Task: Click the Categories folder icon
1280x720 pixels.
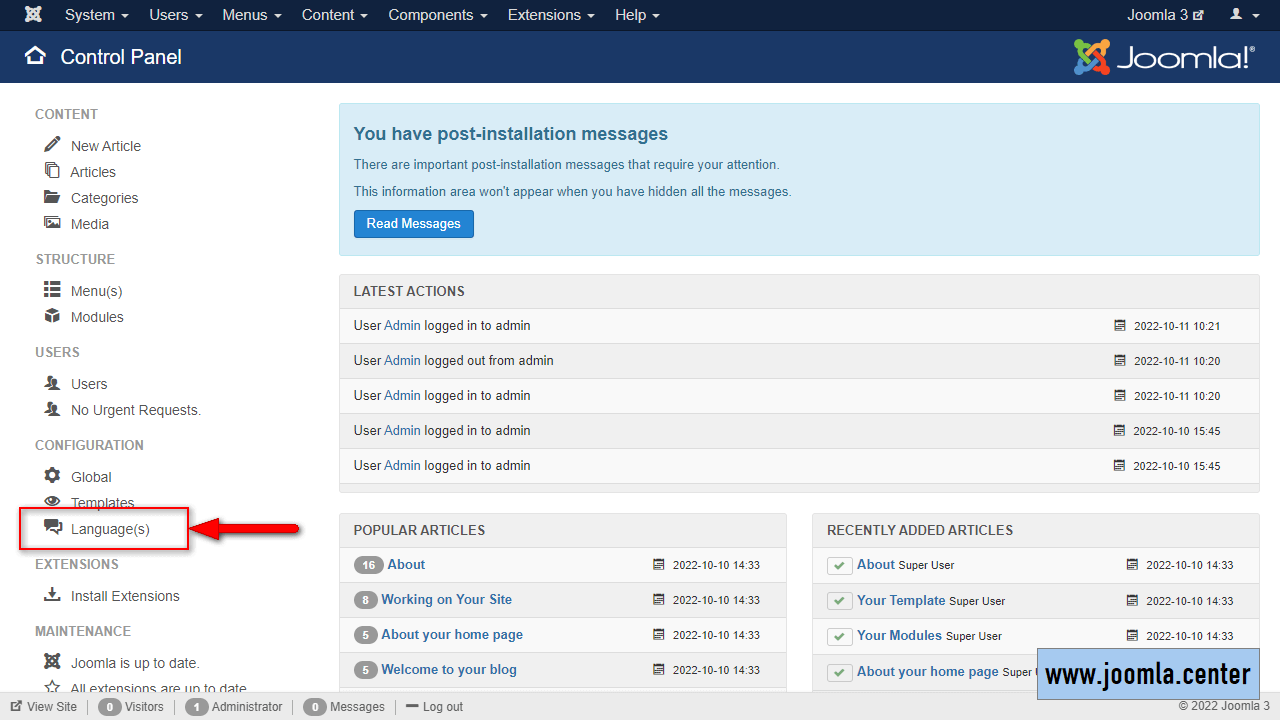Action: (53, 197)
